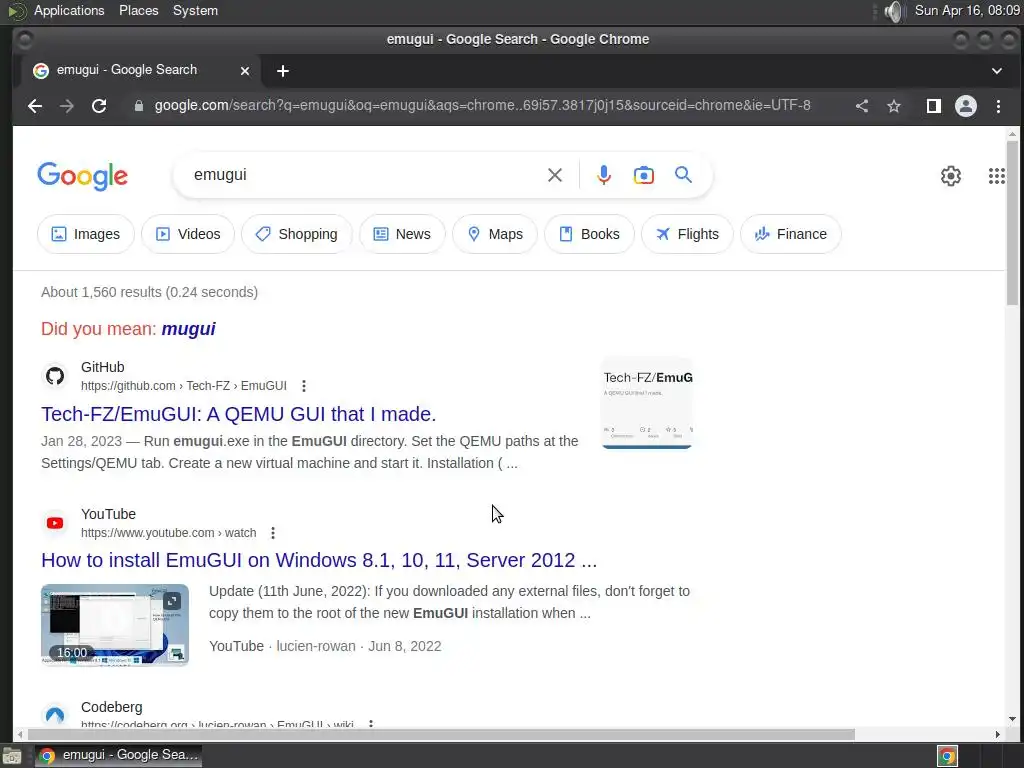
Task: Submit search with magnifier icon
Action: click(x=683, y=175)
